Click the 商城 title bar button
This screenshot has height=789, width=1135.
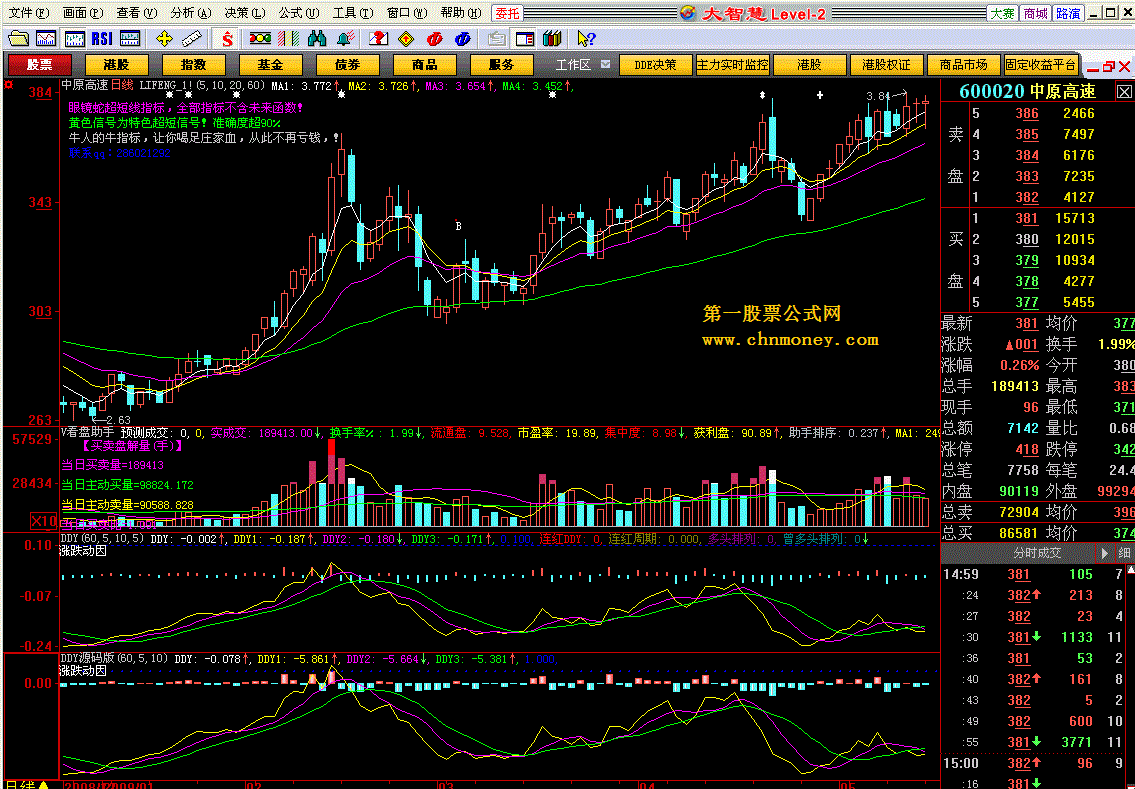(1035, 13)
